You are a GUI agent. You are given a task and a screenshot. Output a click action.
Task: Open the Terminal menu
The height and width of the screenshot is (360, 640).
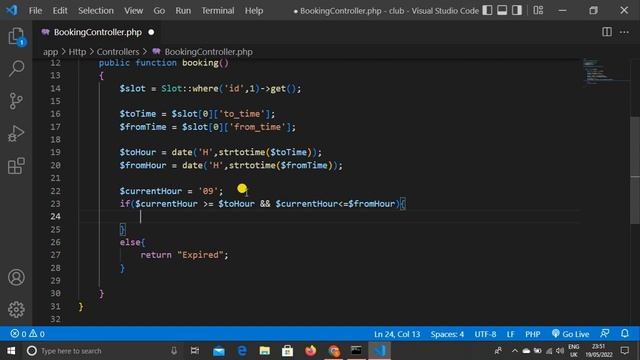pyautogui.click(x=218, y=11)
